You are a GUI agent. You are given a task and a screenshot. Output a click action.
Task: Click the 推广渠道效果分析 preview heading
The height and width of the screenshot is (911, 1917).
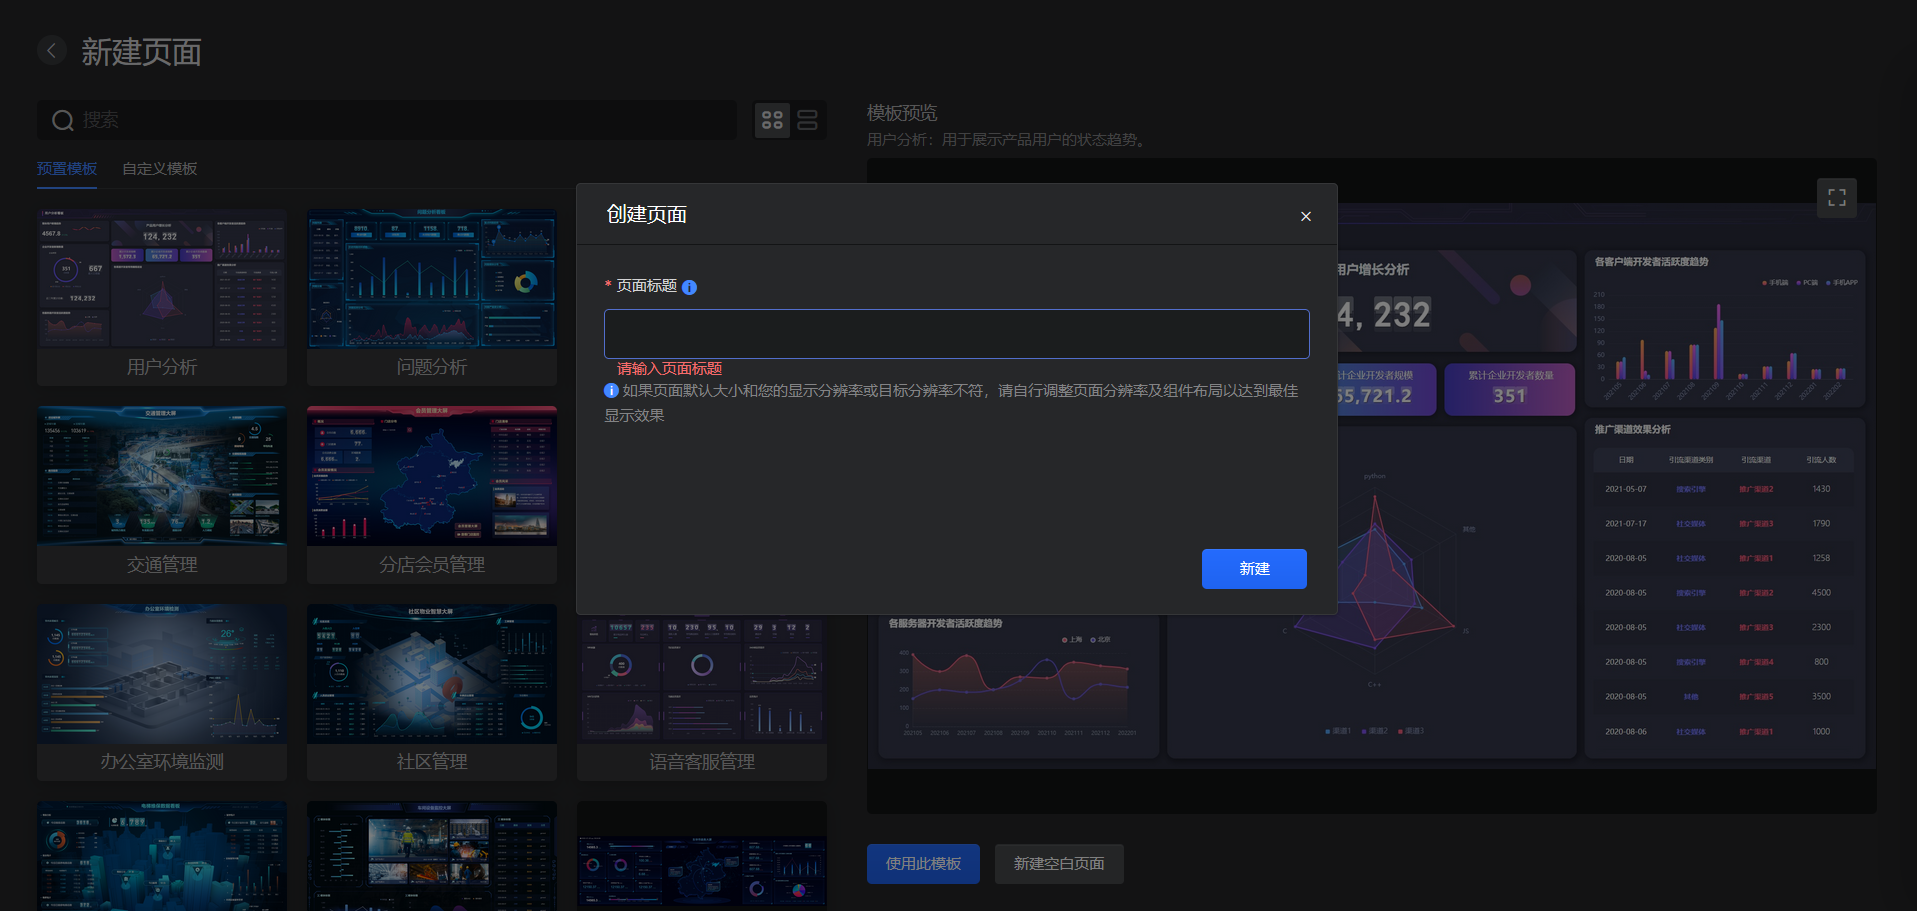(1632, 430)
